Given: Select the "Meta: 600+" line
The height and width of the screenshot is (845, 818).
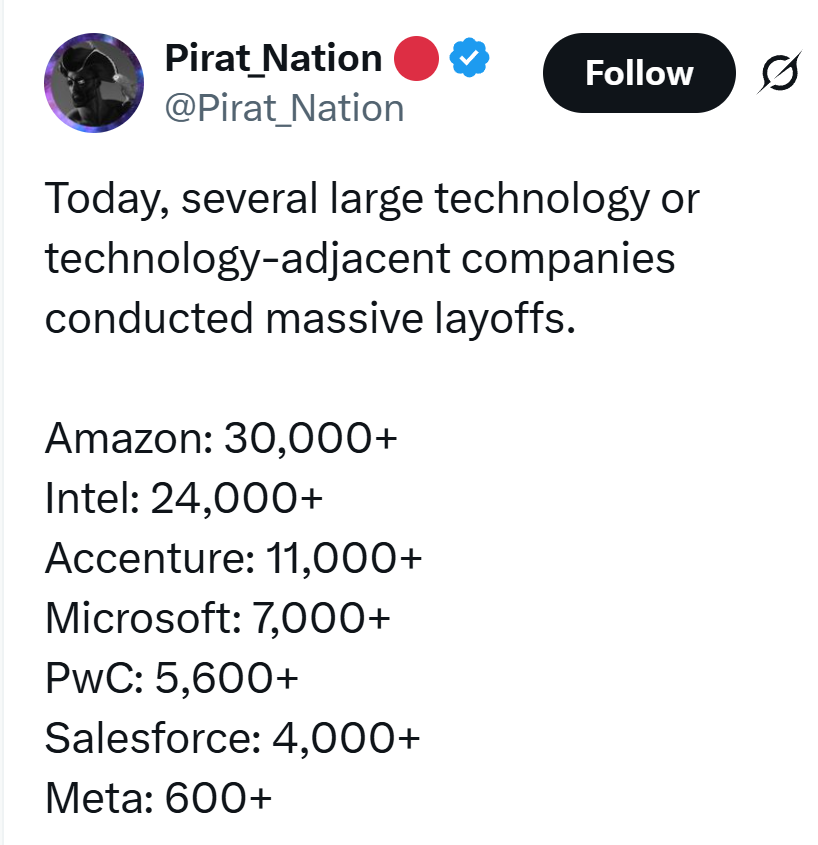Looking at the screenshot, I should tap(158, 798).
